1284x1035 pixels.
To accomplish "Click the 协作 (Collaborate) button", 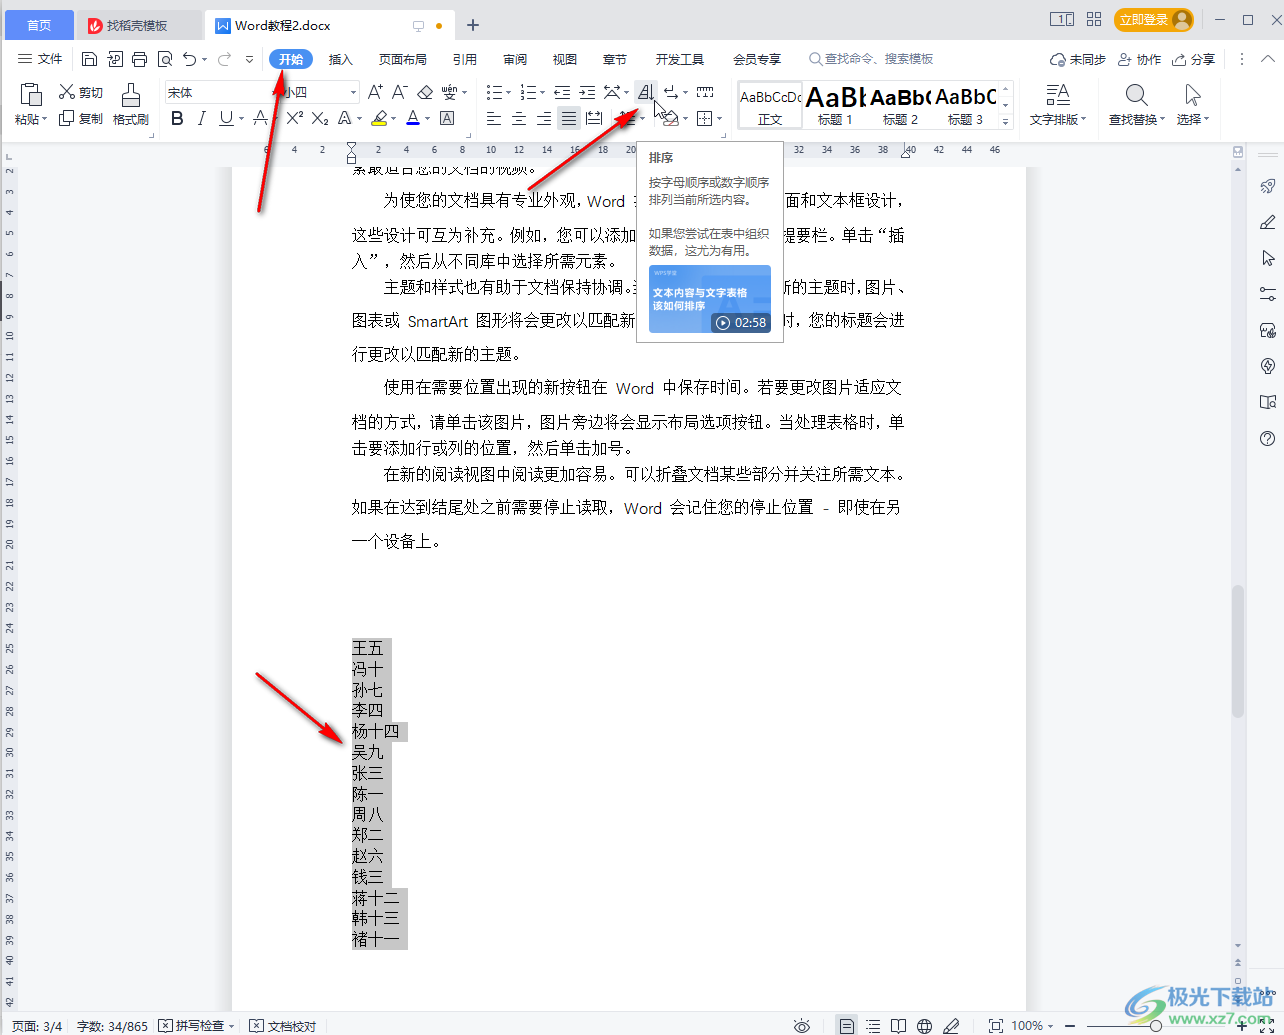I will (1139, 59).
